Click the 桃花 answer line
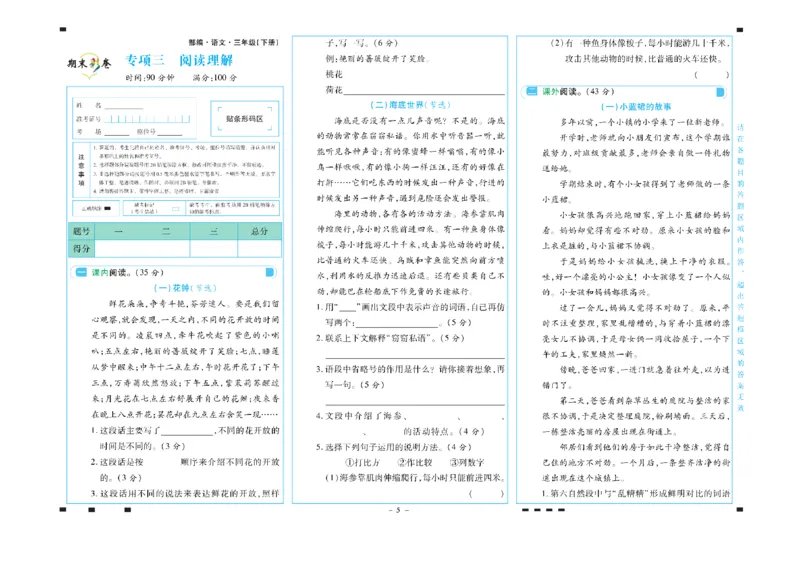800x566 pixels. coord(423,75)
